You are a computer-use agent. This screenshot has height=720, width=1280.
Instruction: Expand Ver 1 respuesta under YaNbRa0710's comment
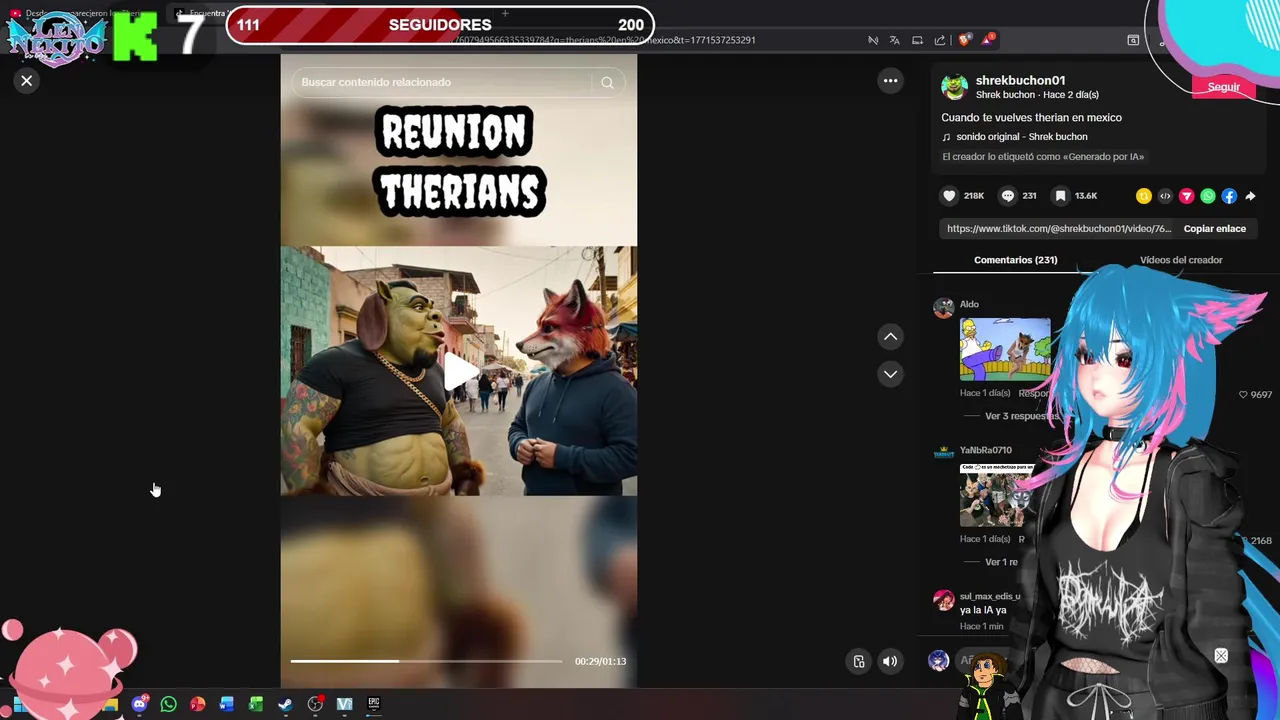pyautogui.click(x=1001, y=562)
